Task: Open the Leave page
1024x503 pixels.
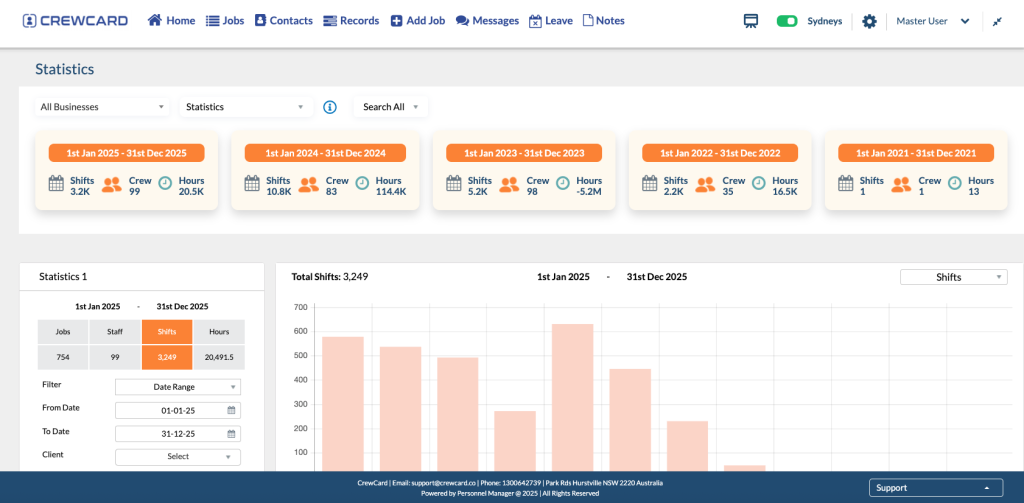Action: 551,21
